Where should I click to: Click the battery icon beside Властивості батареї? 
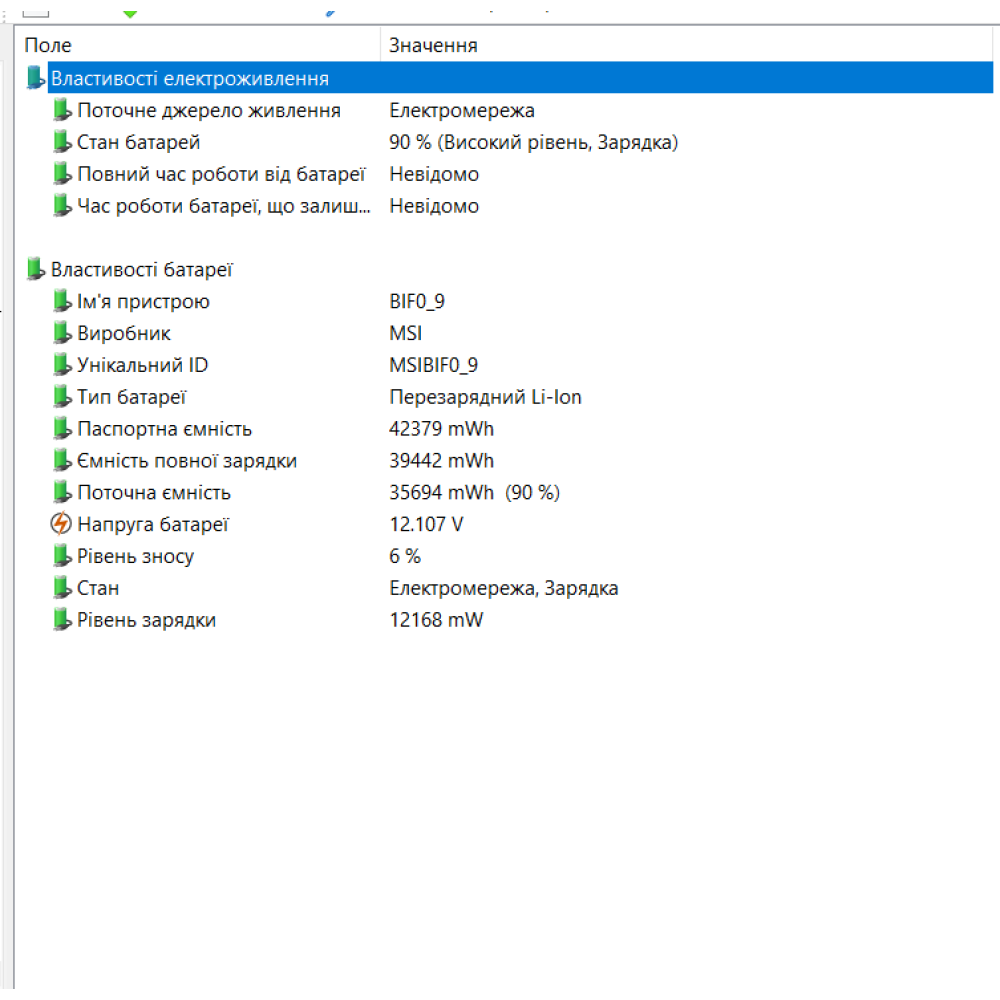(36, 269)
